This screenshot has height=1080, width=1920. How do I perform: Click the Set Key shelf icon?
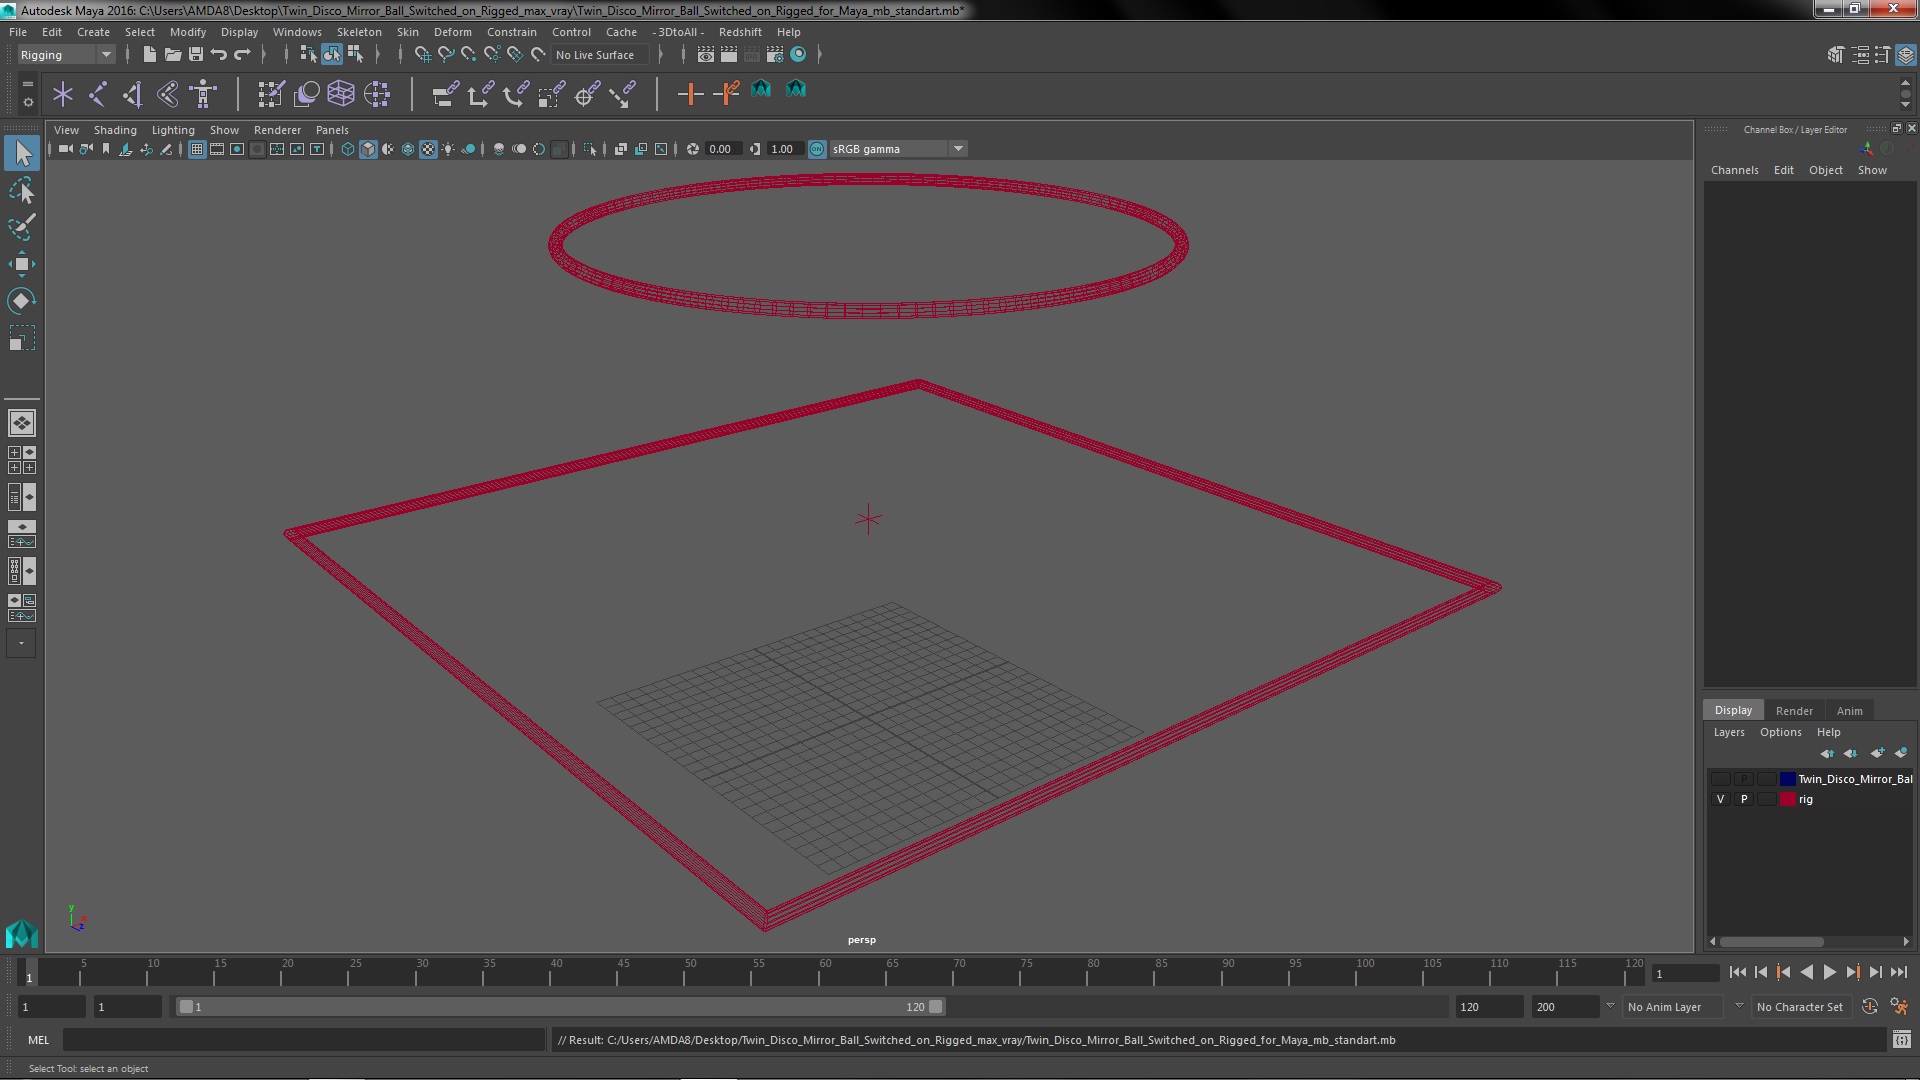(x=690, y=94)
